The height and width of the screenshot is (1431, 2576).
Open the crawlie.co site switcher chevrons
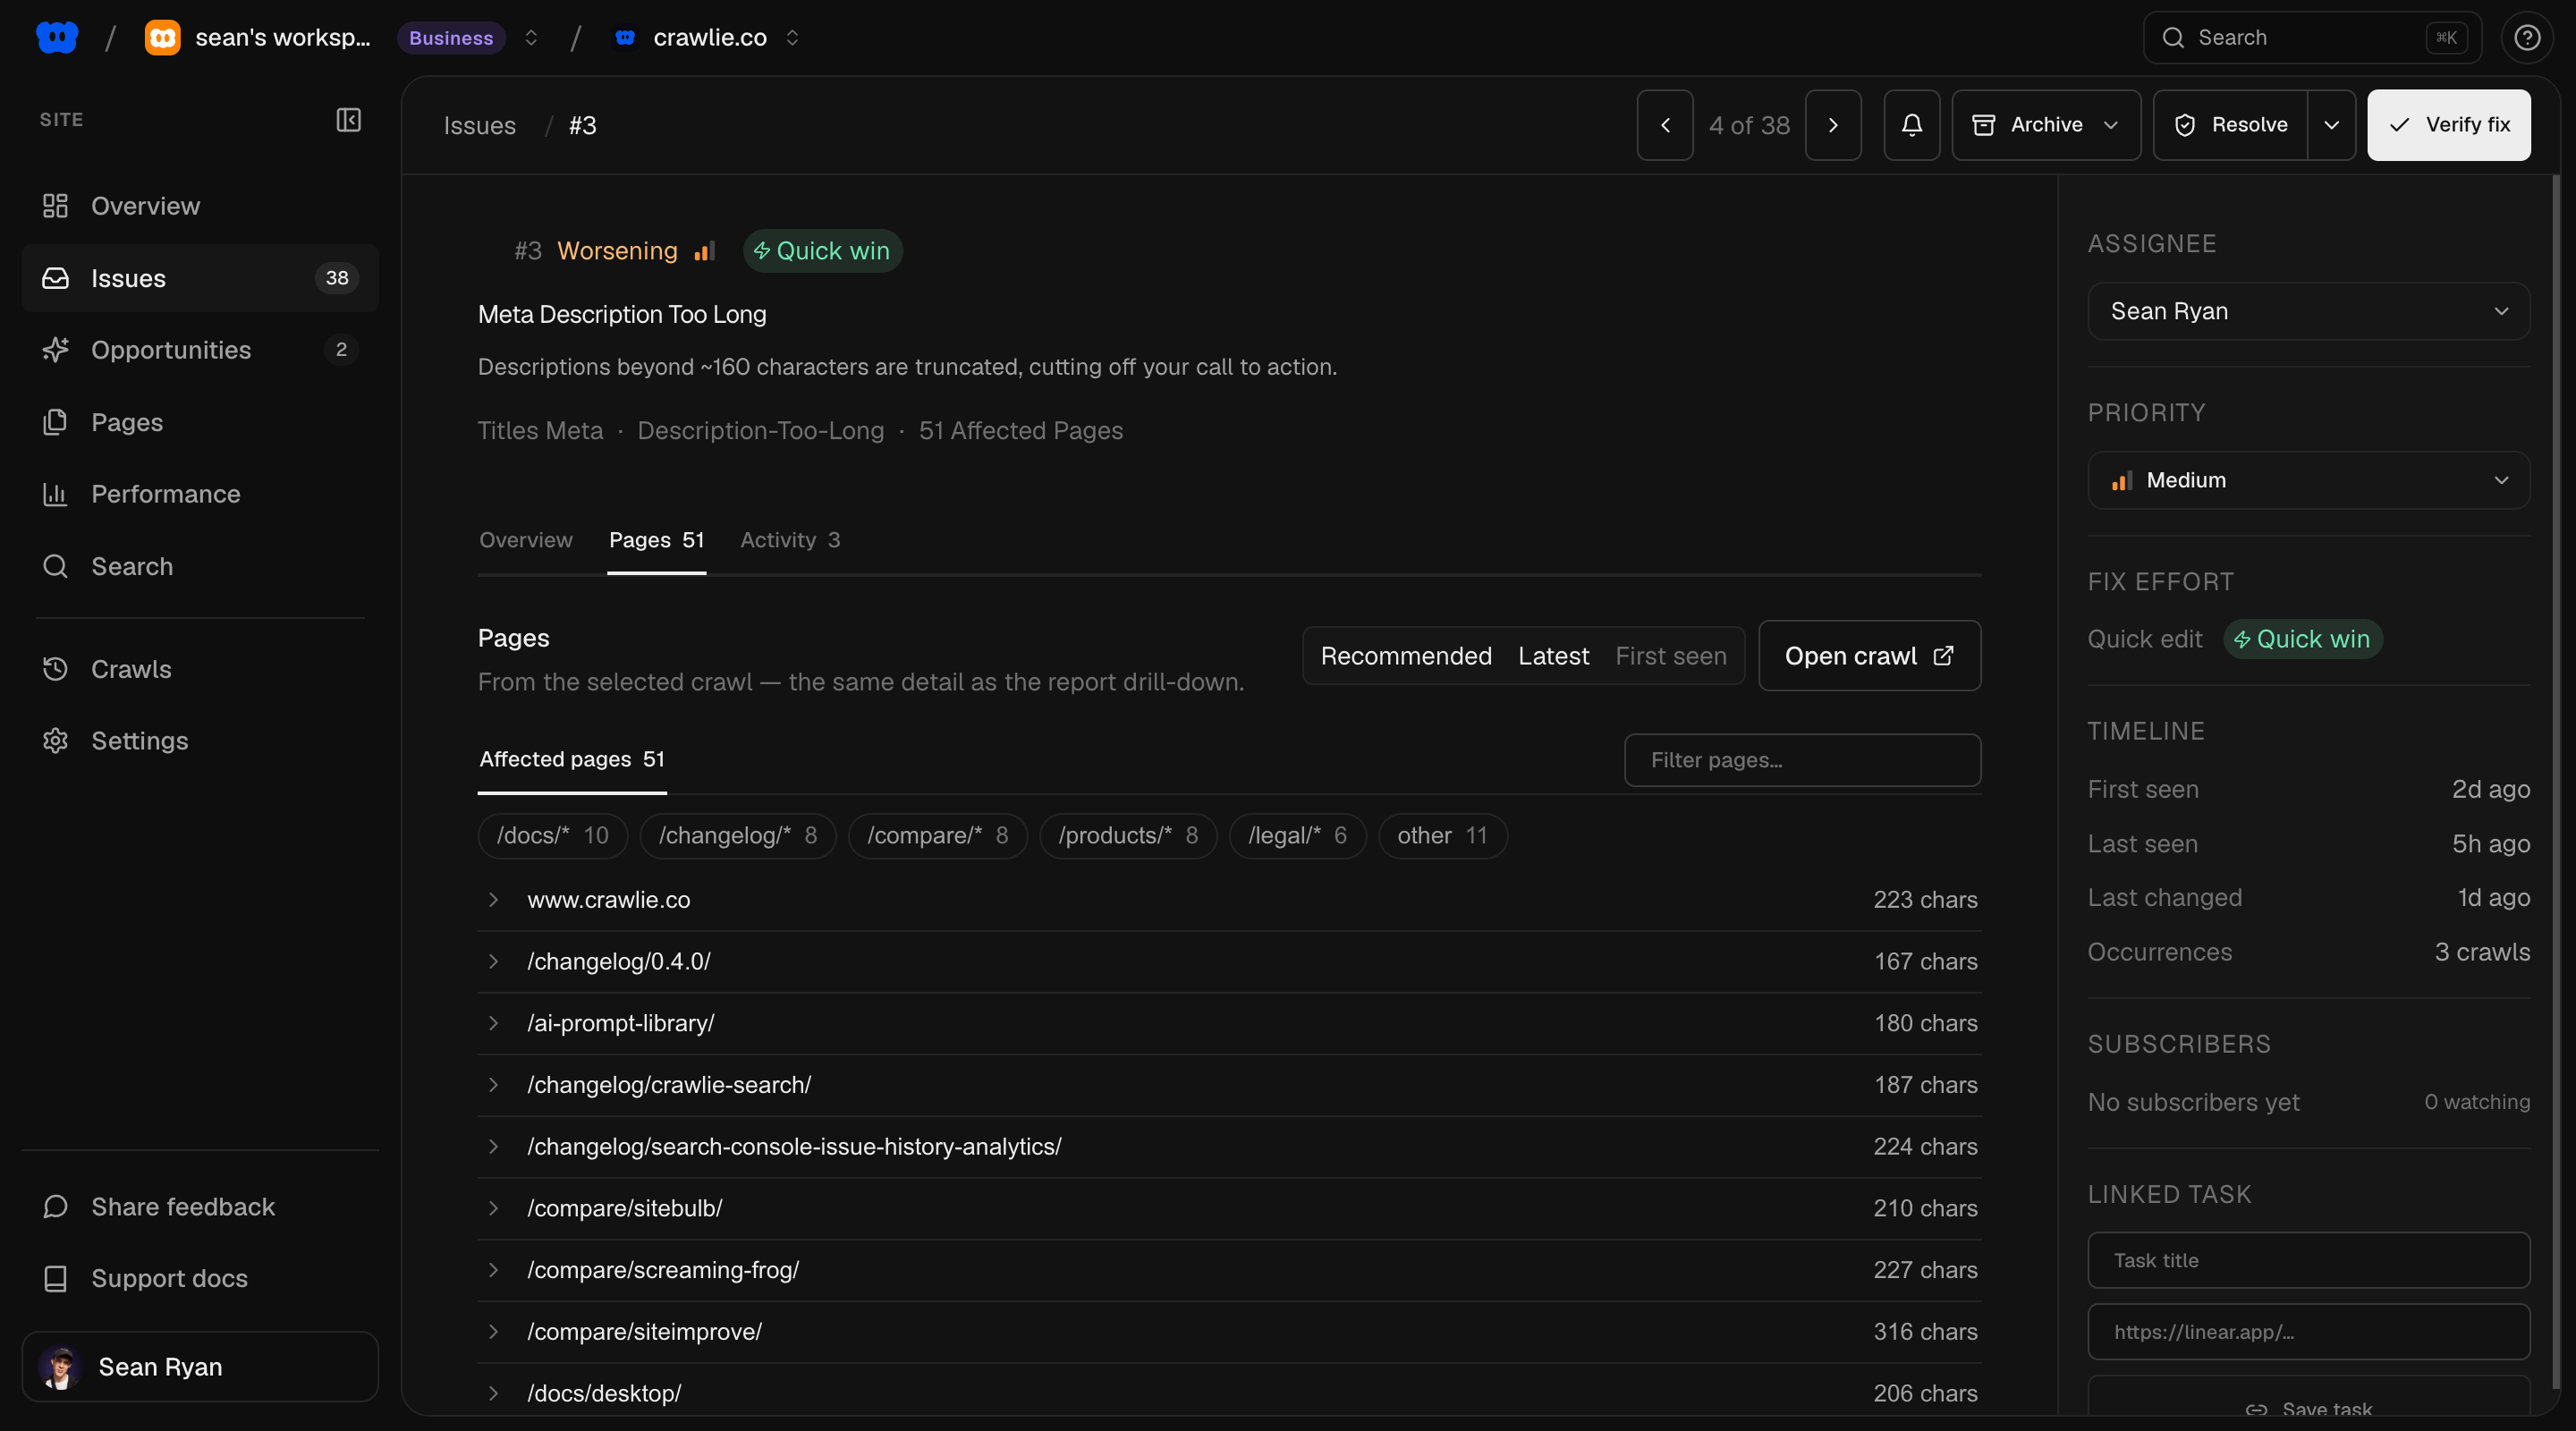click(792, 38)
